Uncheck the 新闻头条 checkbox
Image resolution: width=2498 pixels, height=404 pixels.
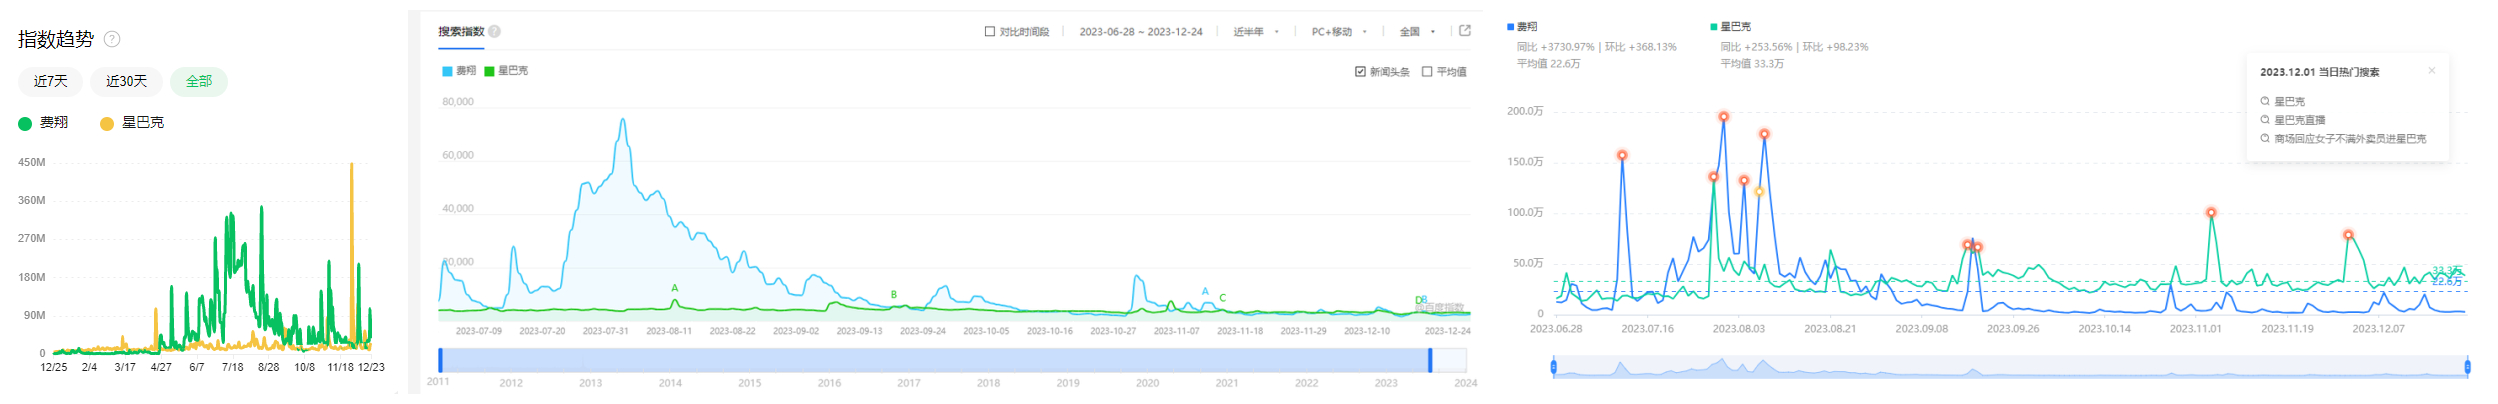pos(1360,72)
